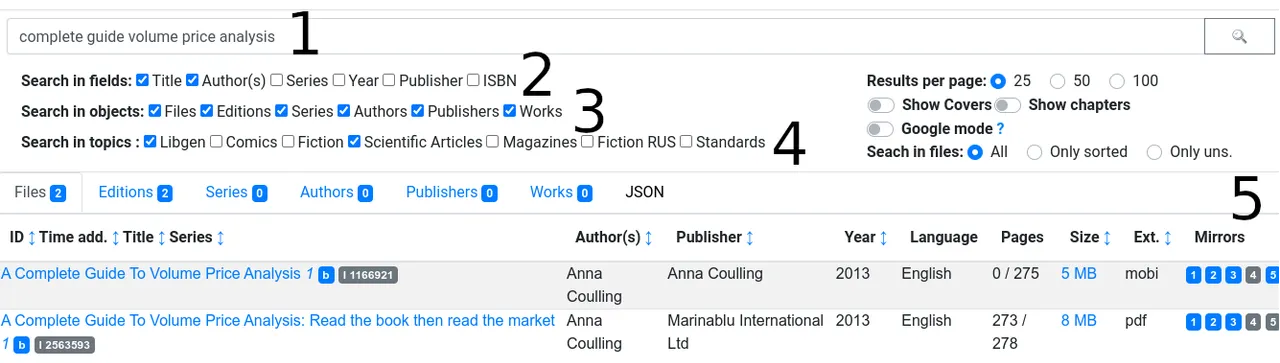
Task: Sort by Ext. column arrows
Action: click(x=1167, y=237)
